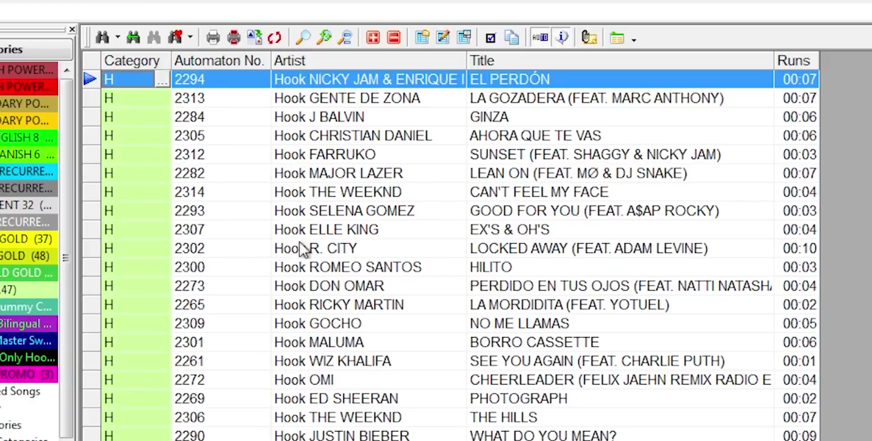Image resolution: width=872 pixels, height=441 pixels.
Task: Click the stacked tables icon
Action: 464,37
